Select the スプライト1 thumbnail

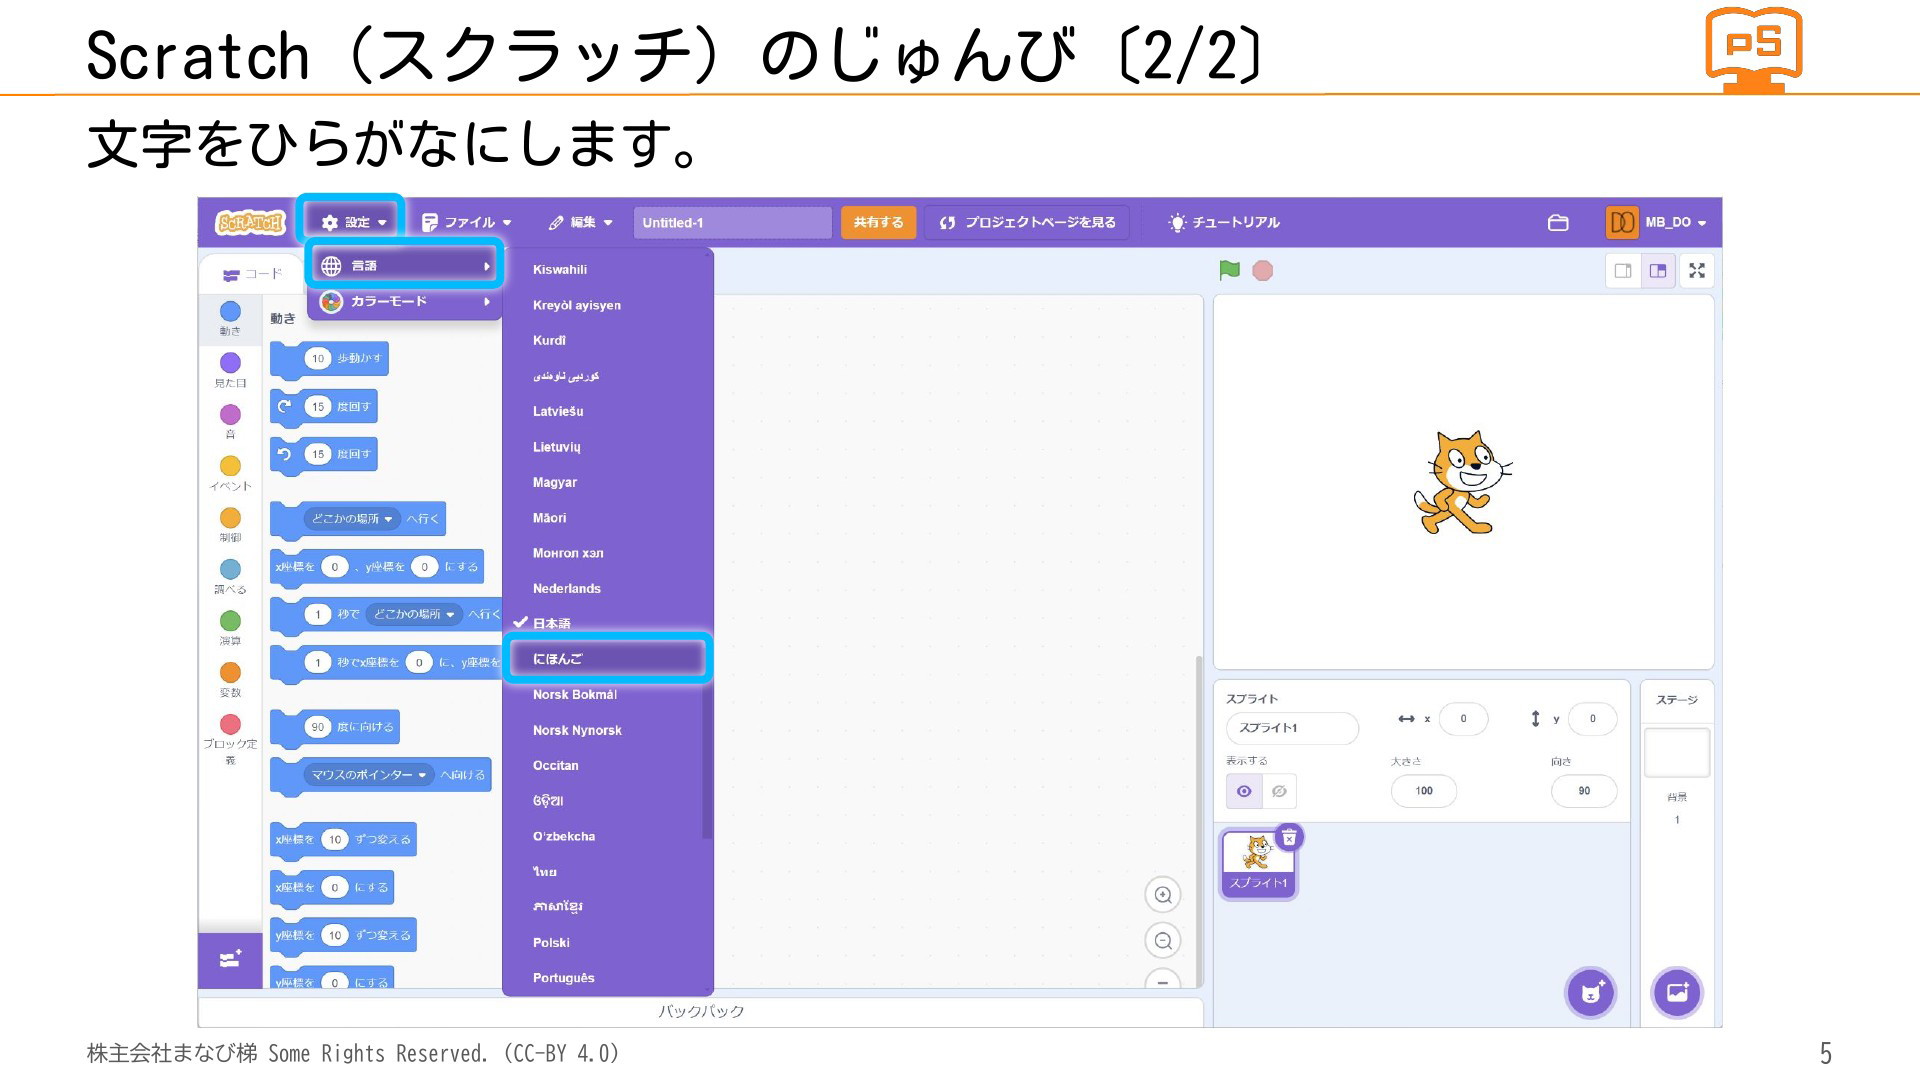(1258, 864)
